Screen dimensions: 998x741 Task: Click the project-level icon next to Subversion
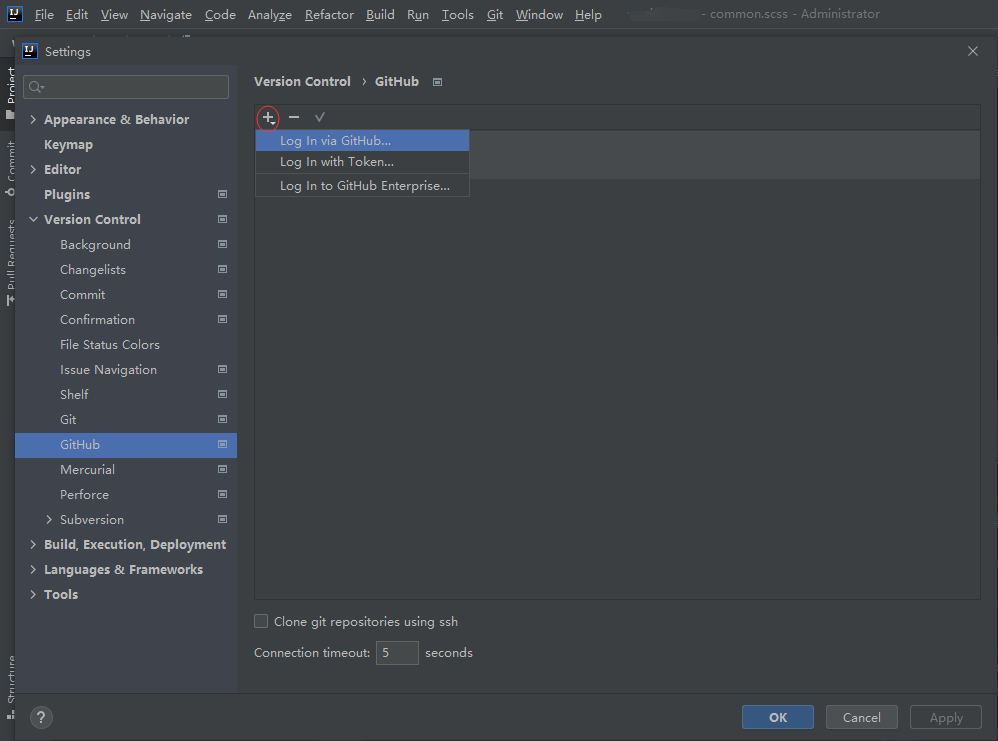[x=222, y=519]
